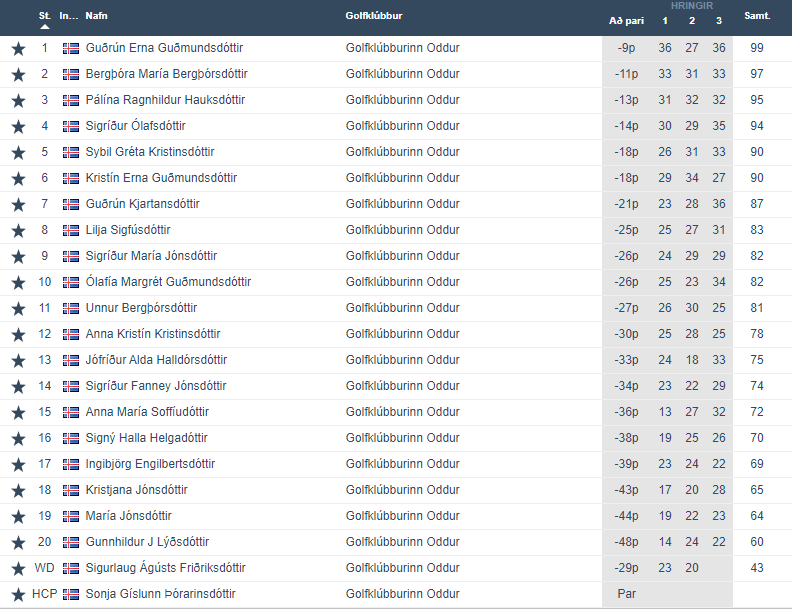Star favorite María Jónsdóttir

(x=19, y=517)
